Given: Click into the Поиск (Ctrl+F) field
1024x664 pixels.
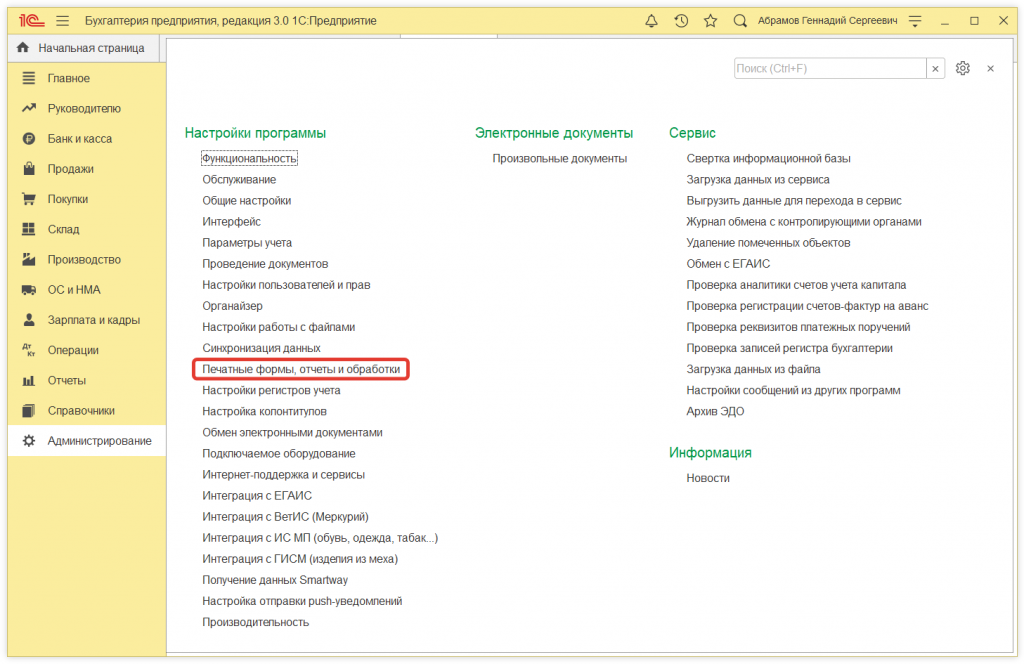Looking at the screenshot, I should [x=829, y=68].
